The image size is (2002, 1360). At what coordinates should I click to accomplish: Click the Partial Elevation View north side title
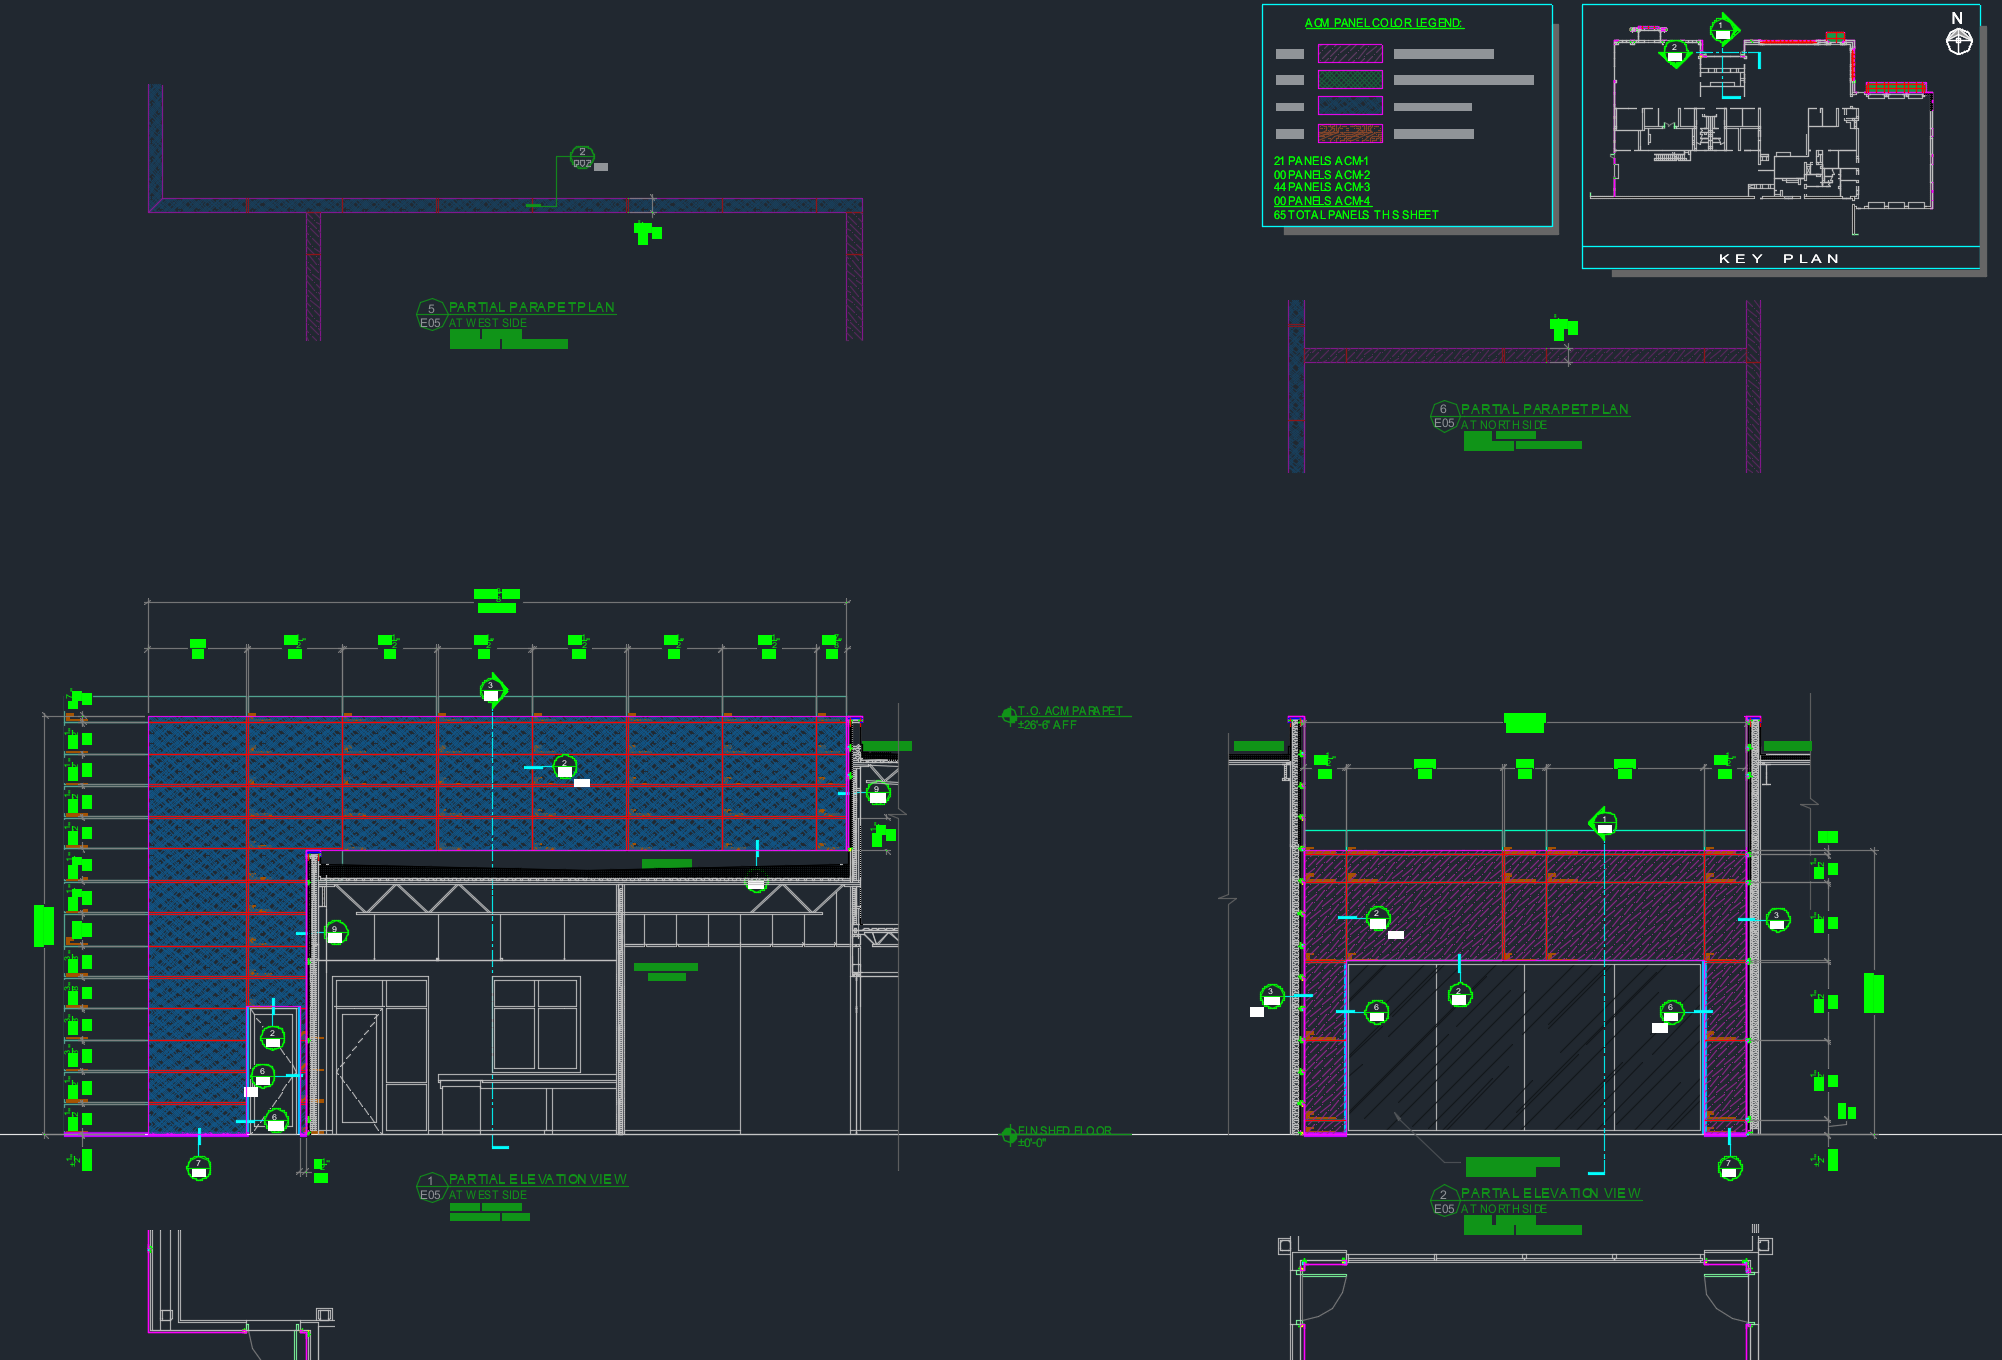point(1550,1193)
